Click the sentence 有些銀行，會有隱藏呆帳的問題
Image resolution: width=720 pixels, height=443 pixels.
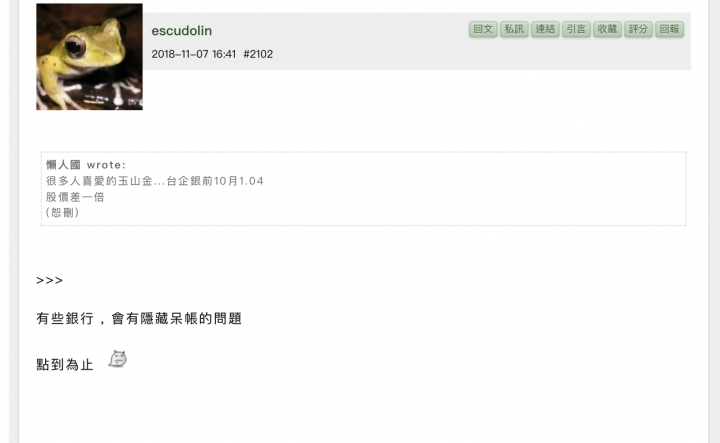[x=139, y=319]
